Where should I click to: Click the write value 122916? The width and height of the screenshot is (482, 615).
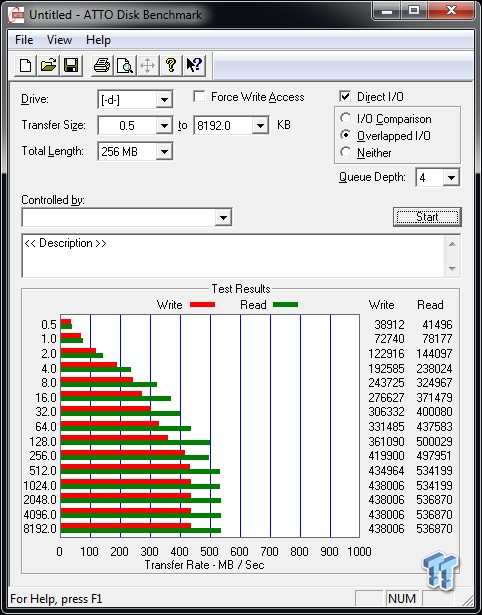(386, 353)
